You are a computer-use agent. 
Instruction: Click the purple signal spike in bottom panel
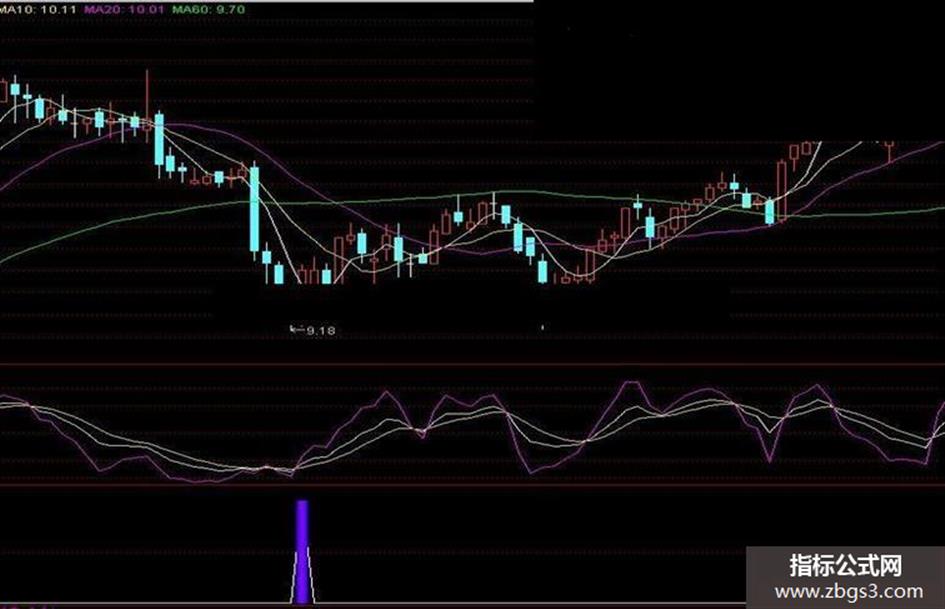303,551
